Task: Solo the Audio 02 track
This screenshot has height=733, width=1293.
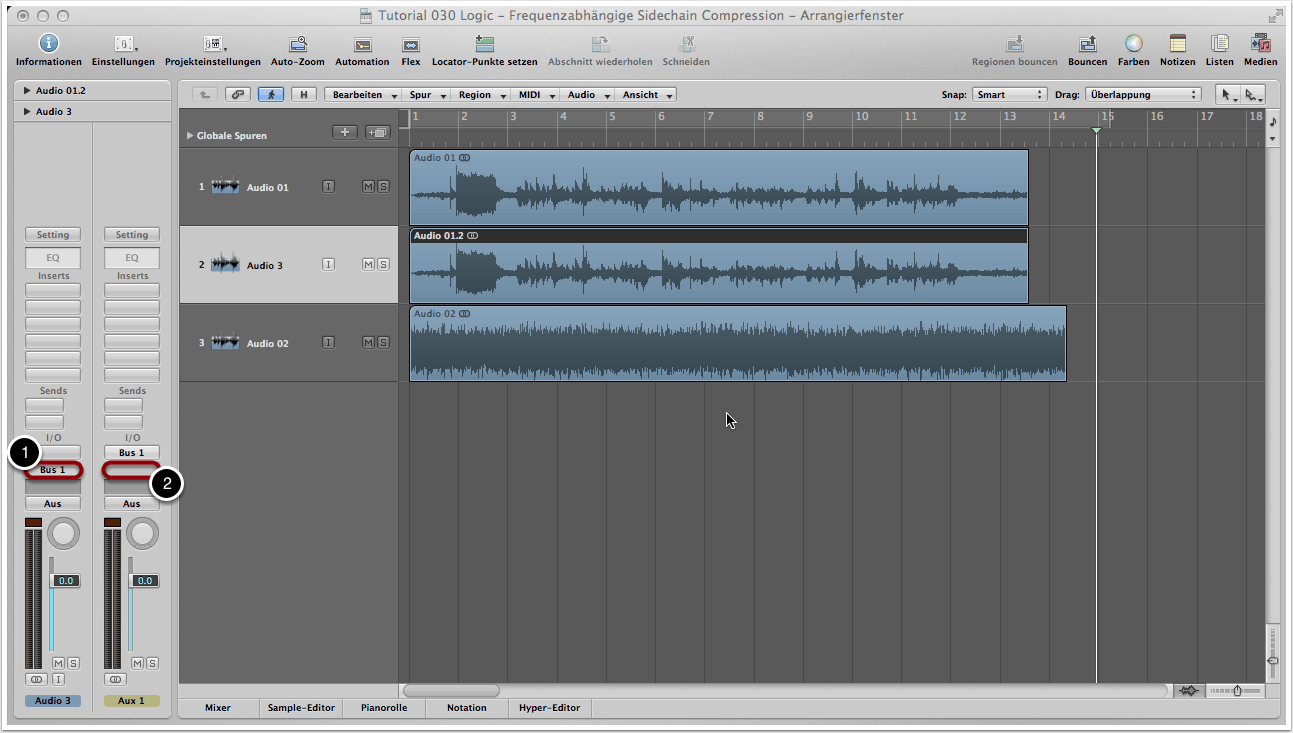Action: coord(383,343)
